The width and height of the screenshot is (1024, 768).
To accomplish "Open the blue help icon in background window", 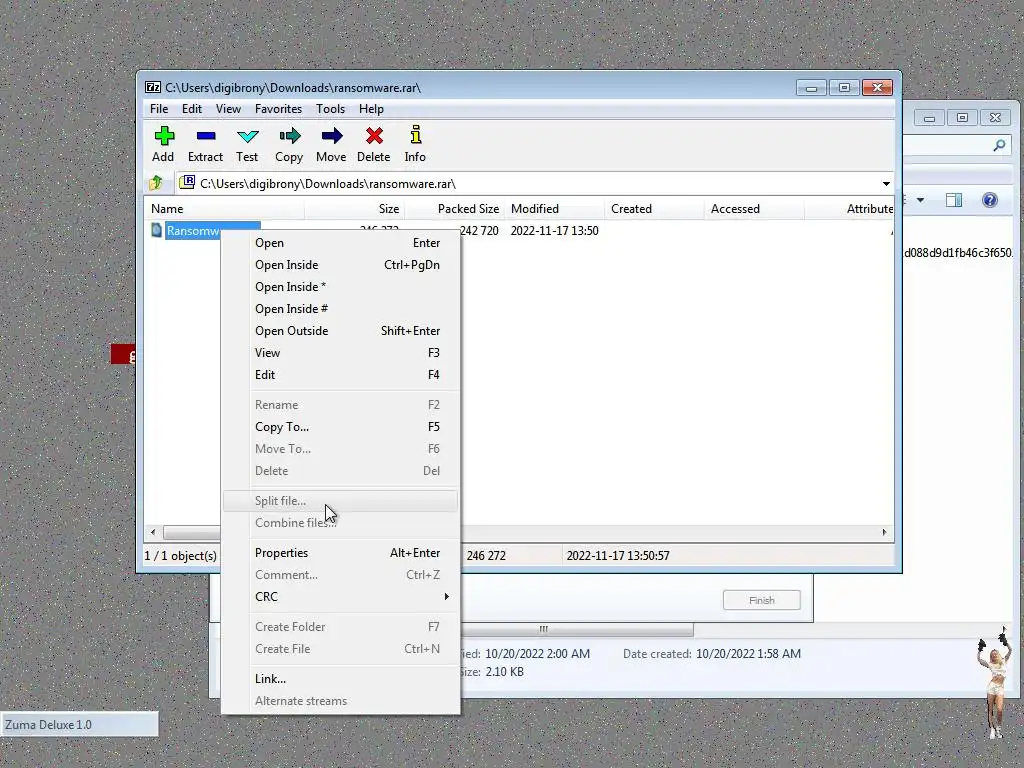I will [989, 200].
